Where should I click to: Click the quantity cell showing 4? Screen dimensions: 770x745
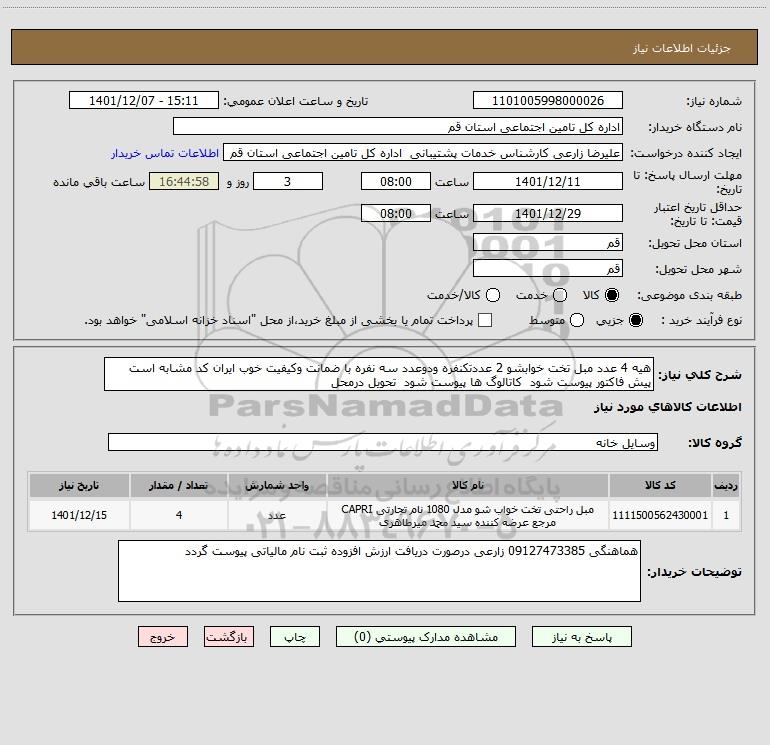179,515
